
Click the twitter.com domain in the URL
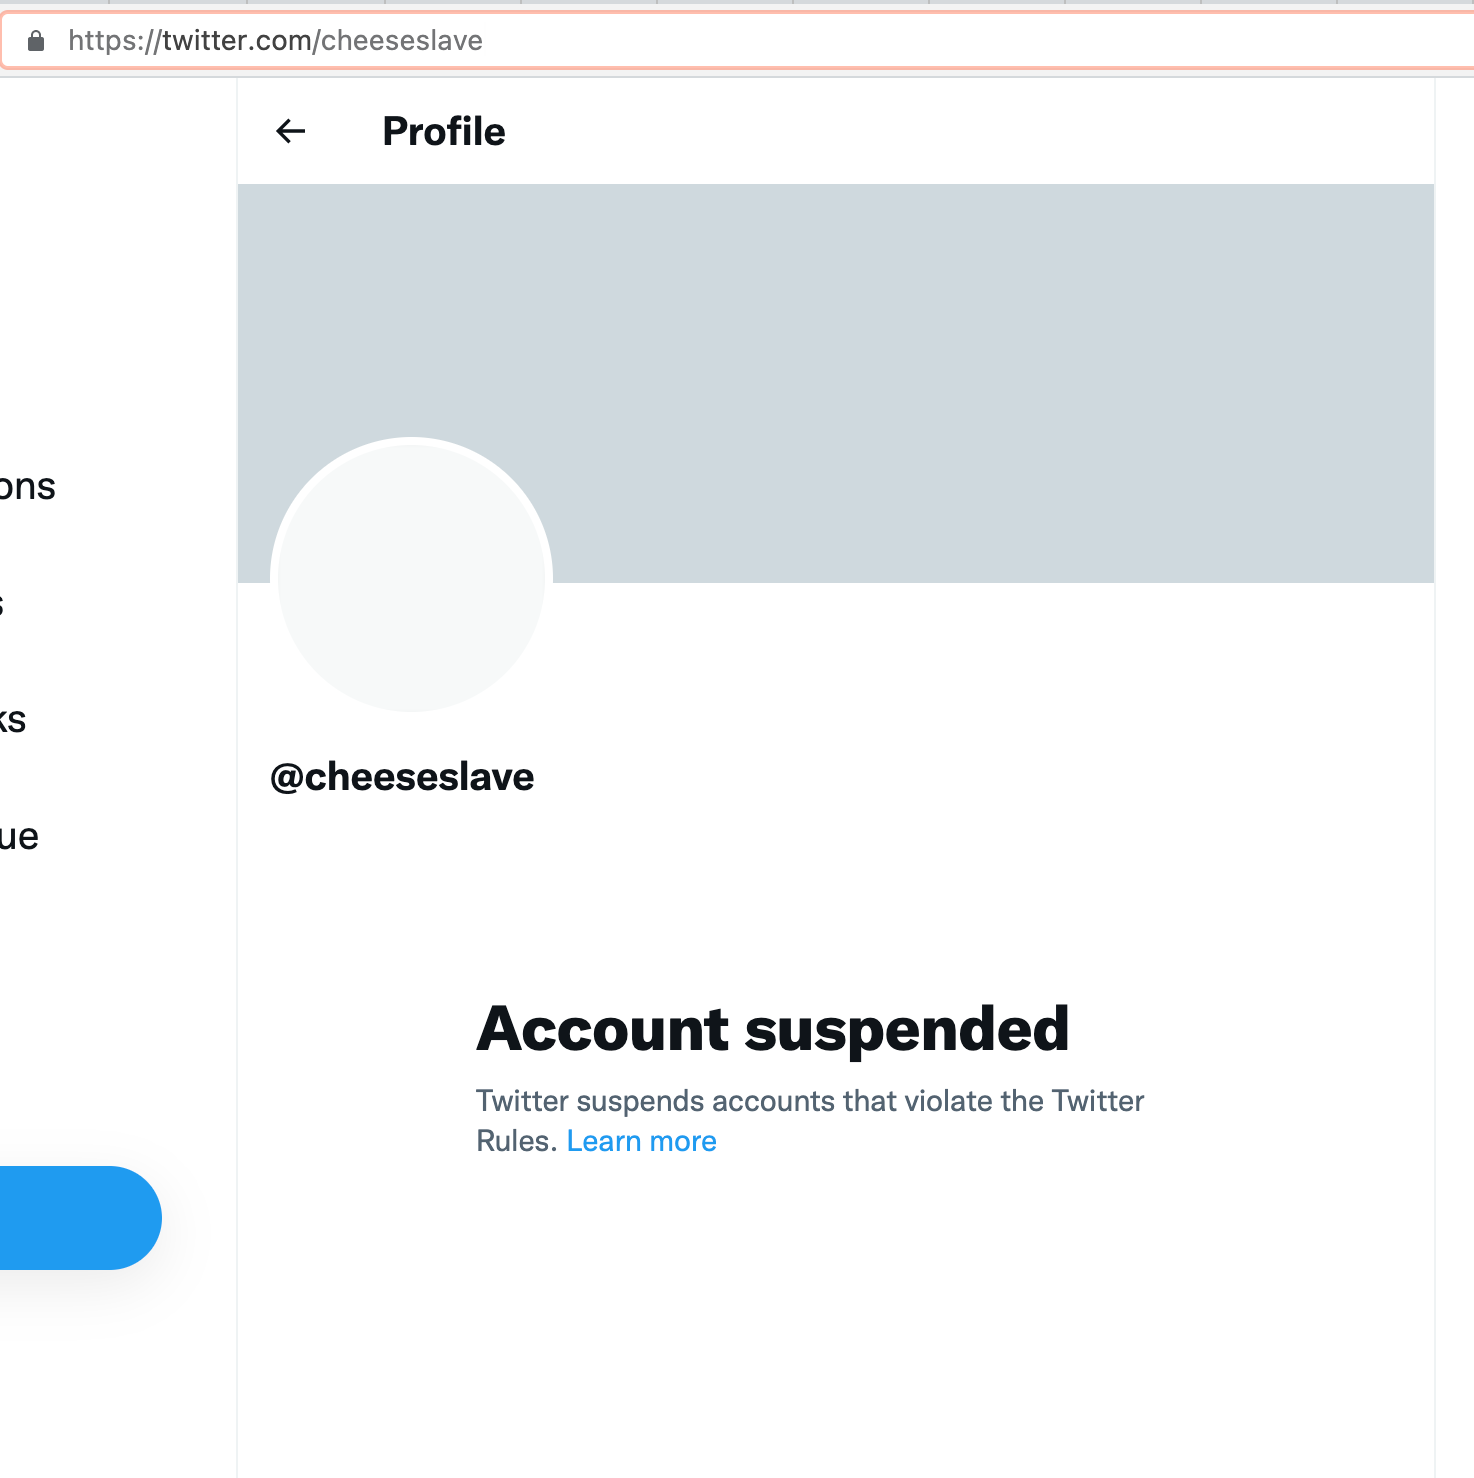pyautogui.click(x=238, y=41)
